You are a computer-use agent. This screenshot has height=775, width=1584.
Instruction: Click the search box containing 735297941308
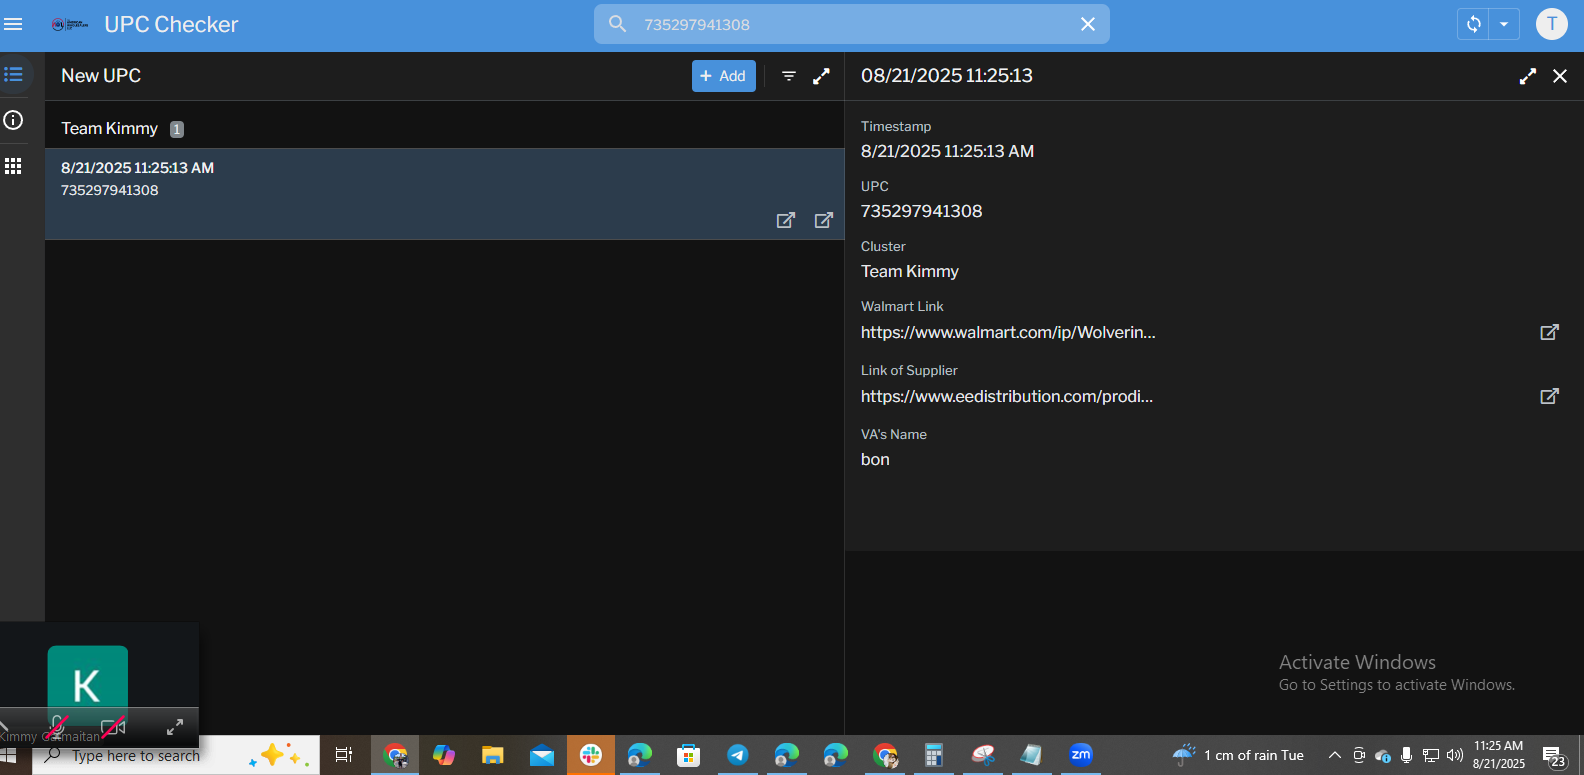(850, 24)
